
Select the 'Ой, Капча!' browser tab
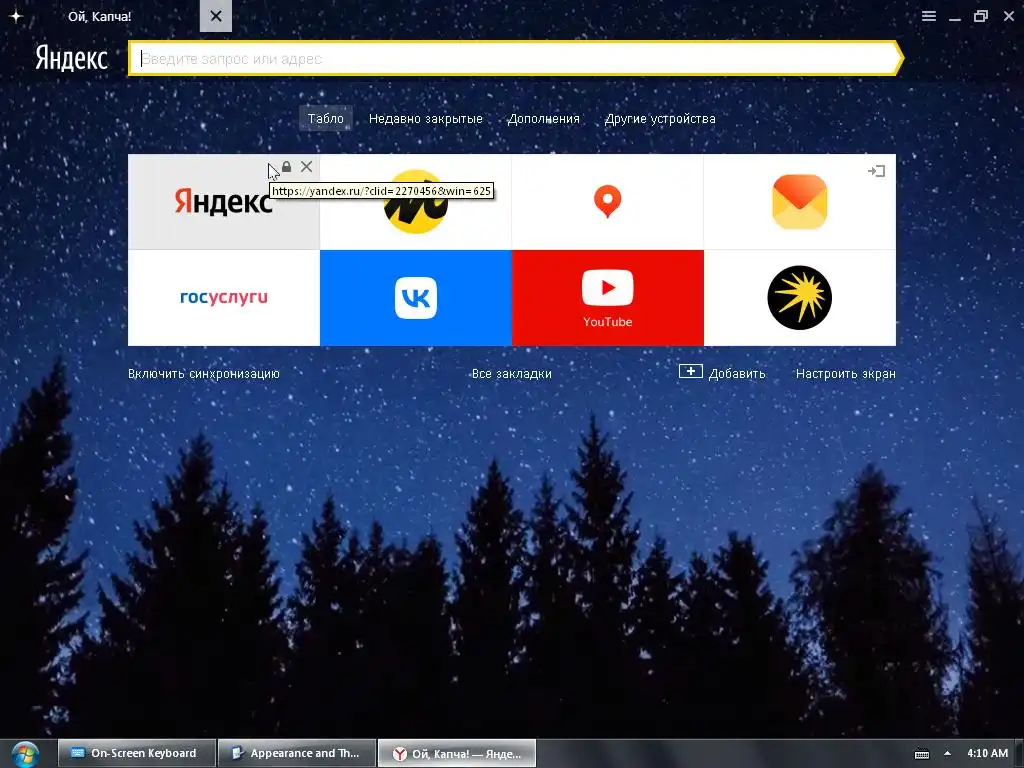pyautogui.click(x=100, y=16)
